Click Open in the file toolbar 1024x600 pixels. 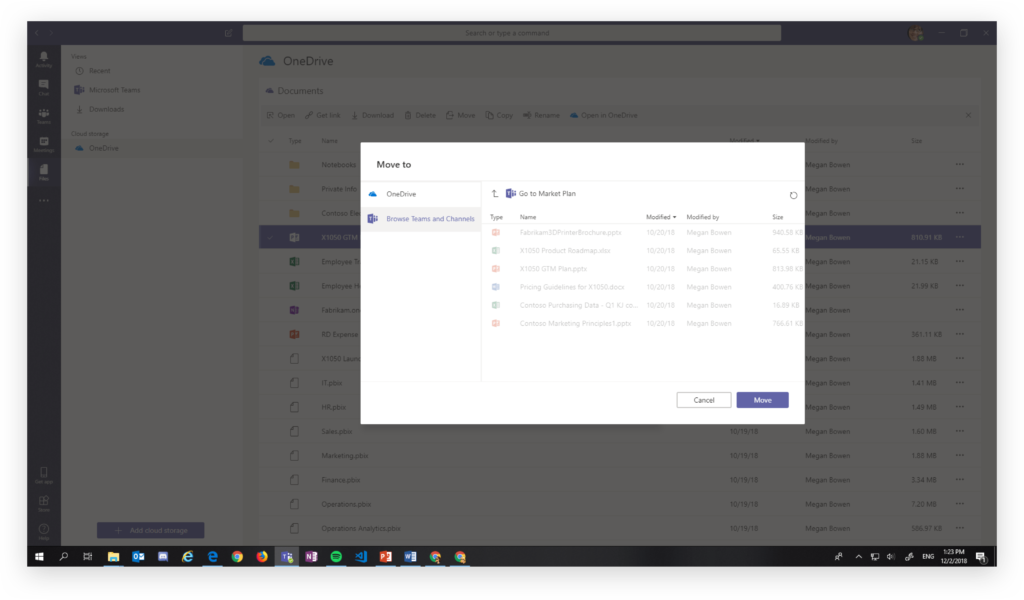click(x=281, y=116)
